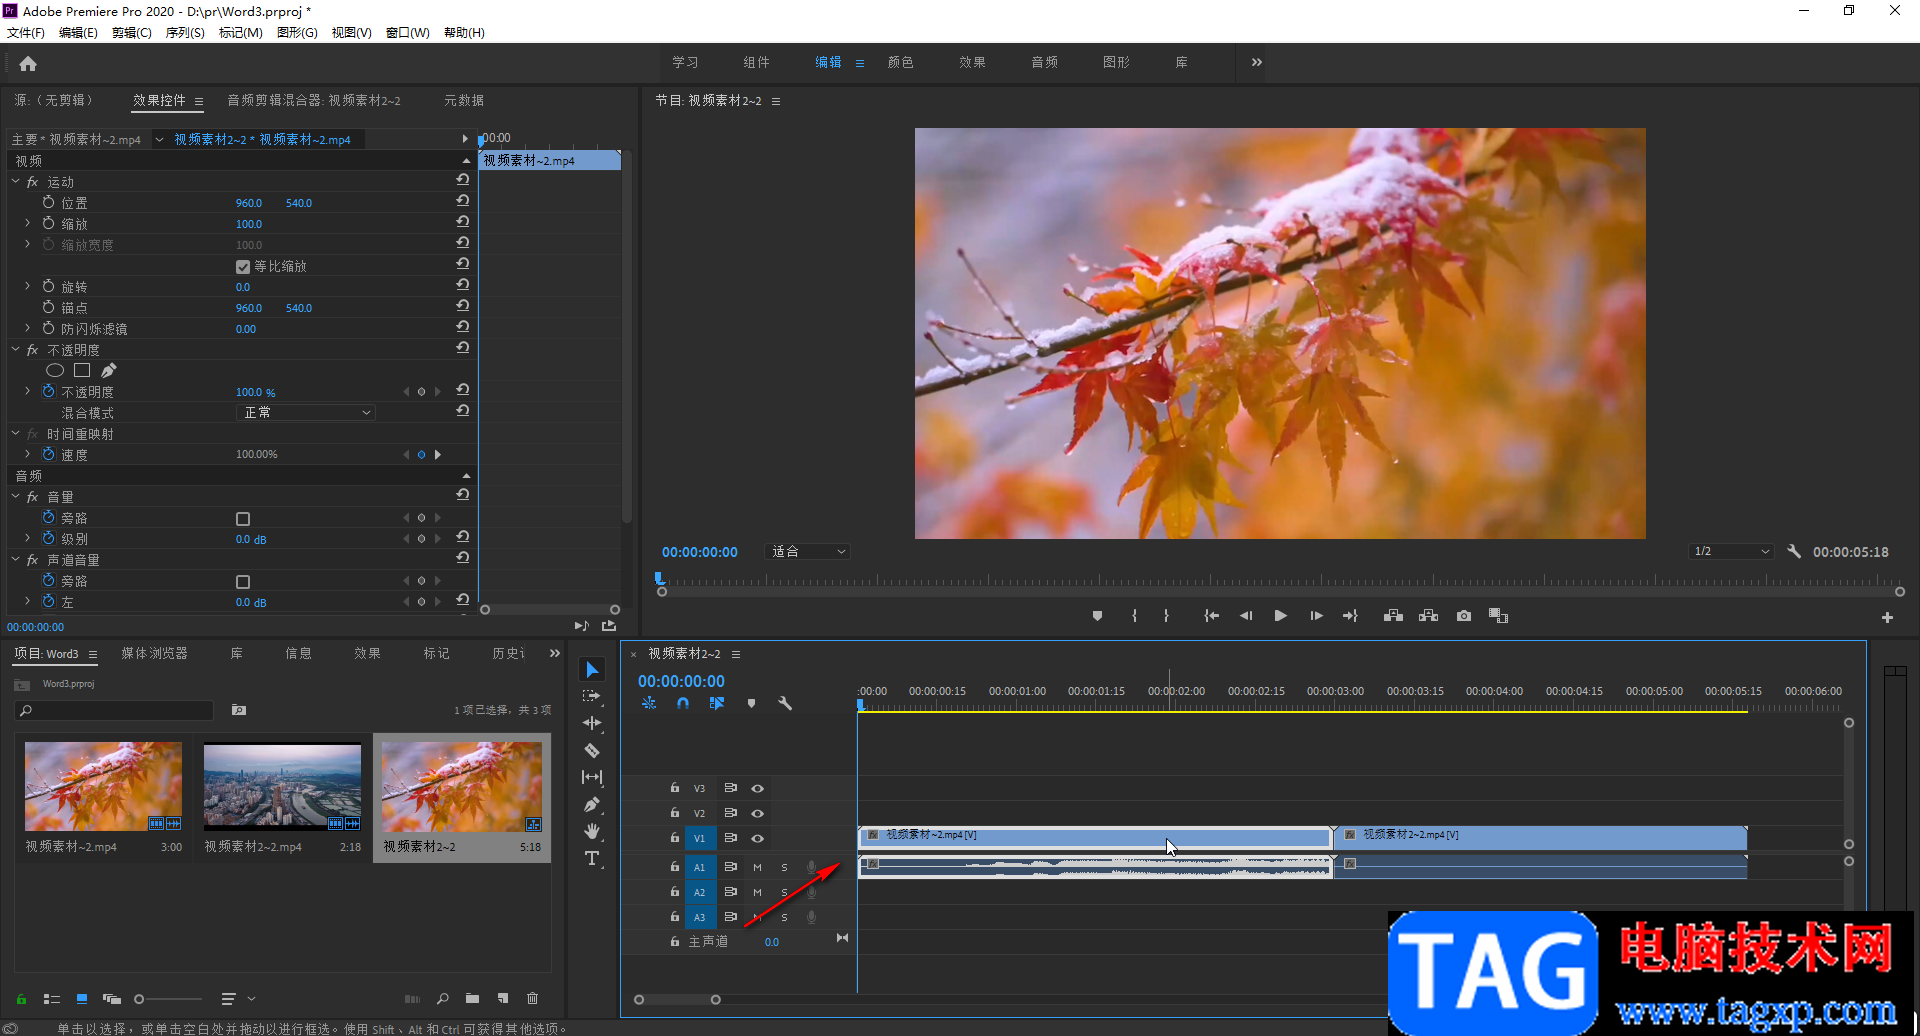Viewport: 1920px width, 1036px height.
Task: Click the program monitor settings wrench
Action: [1794, 552]
